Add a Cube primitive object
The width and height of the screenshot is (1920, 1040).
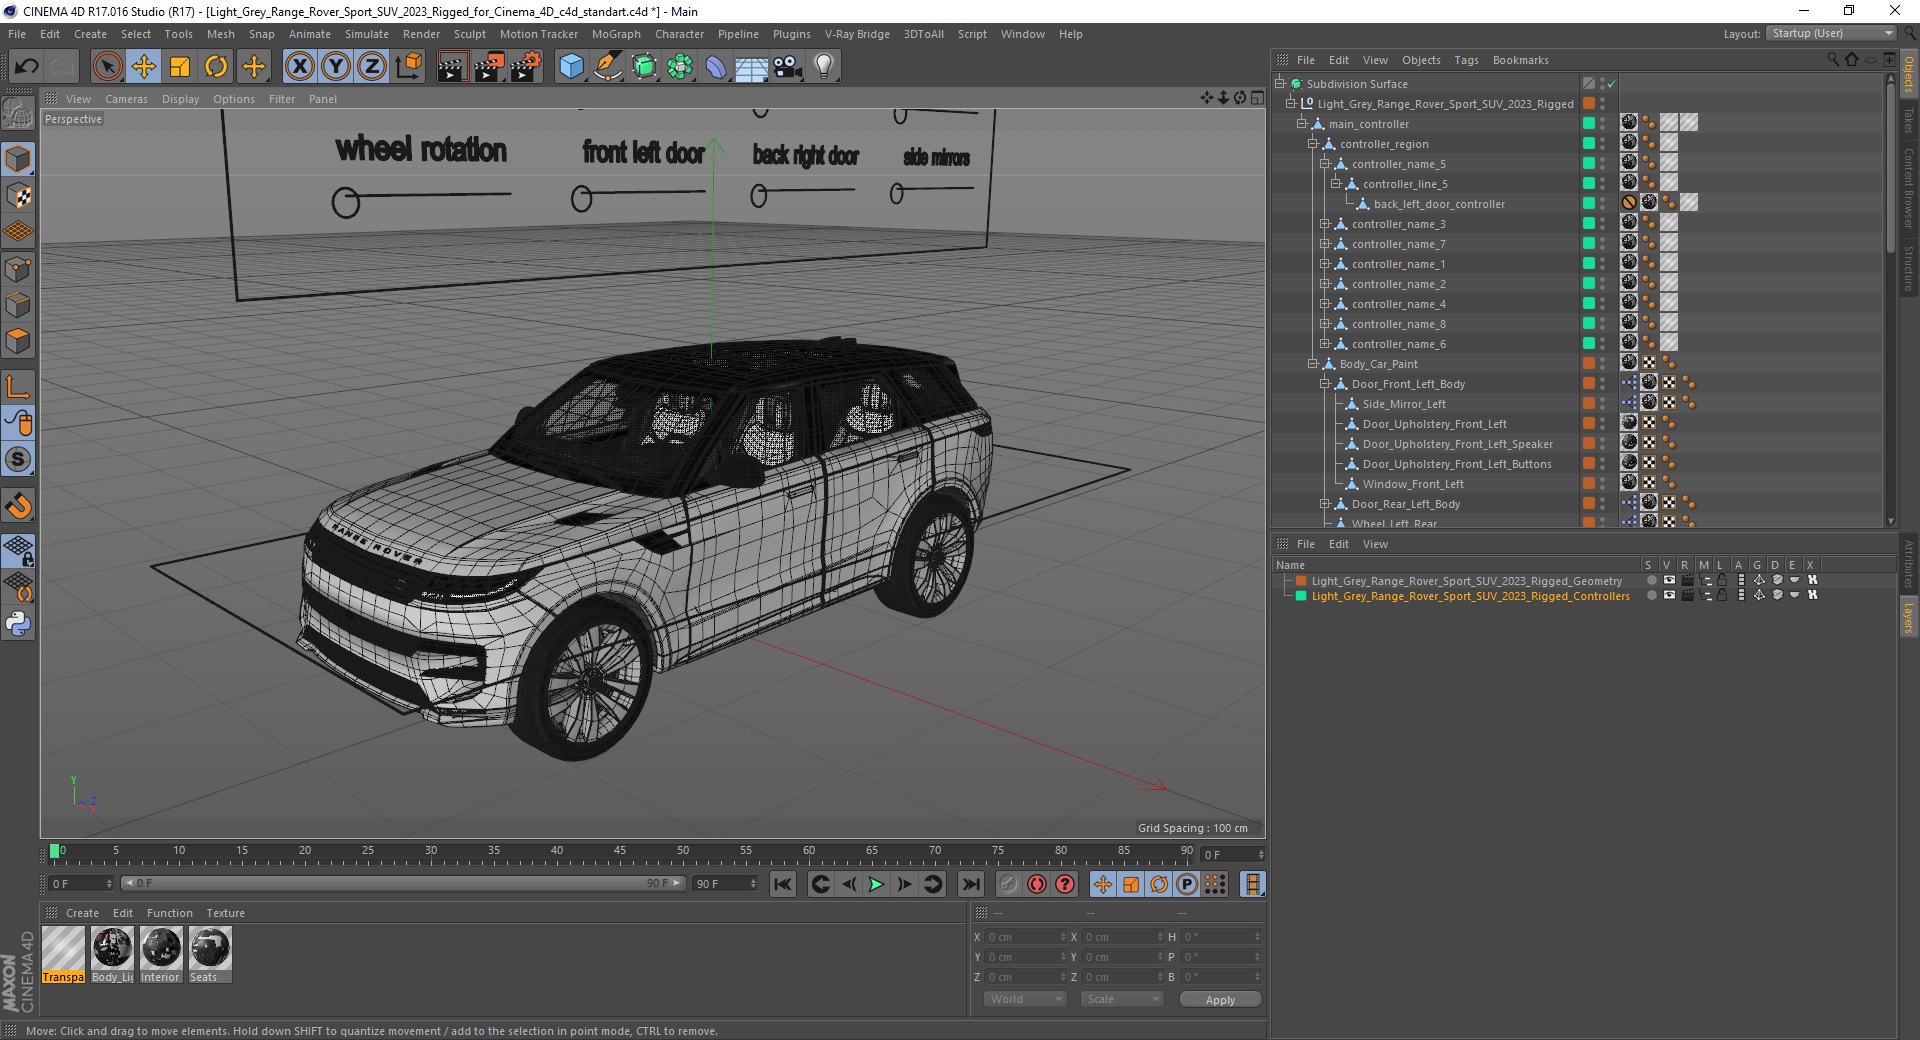click(x=571, y=67)
